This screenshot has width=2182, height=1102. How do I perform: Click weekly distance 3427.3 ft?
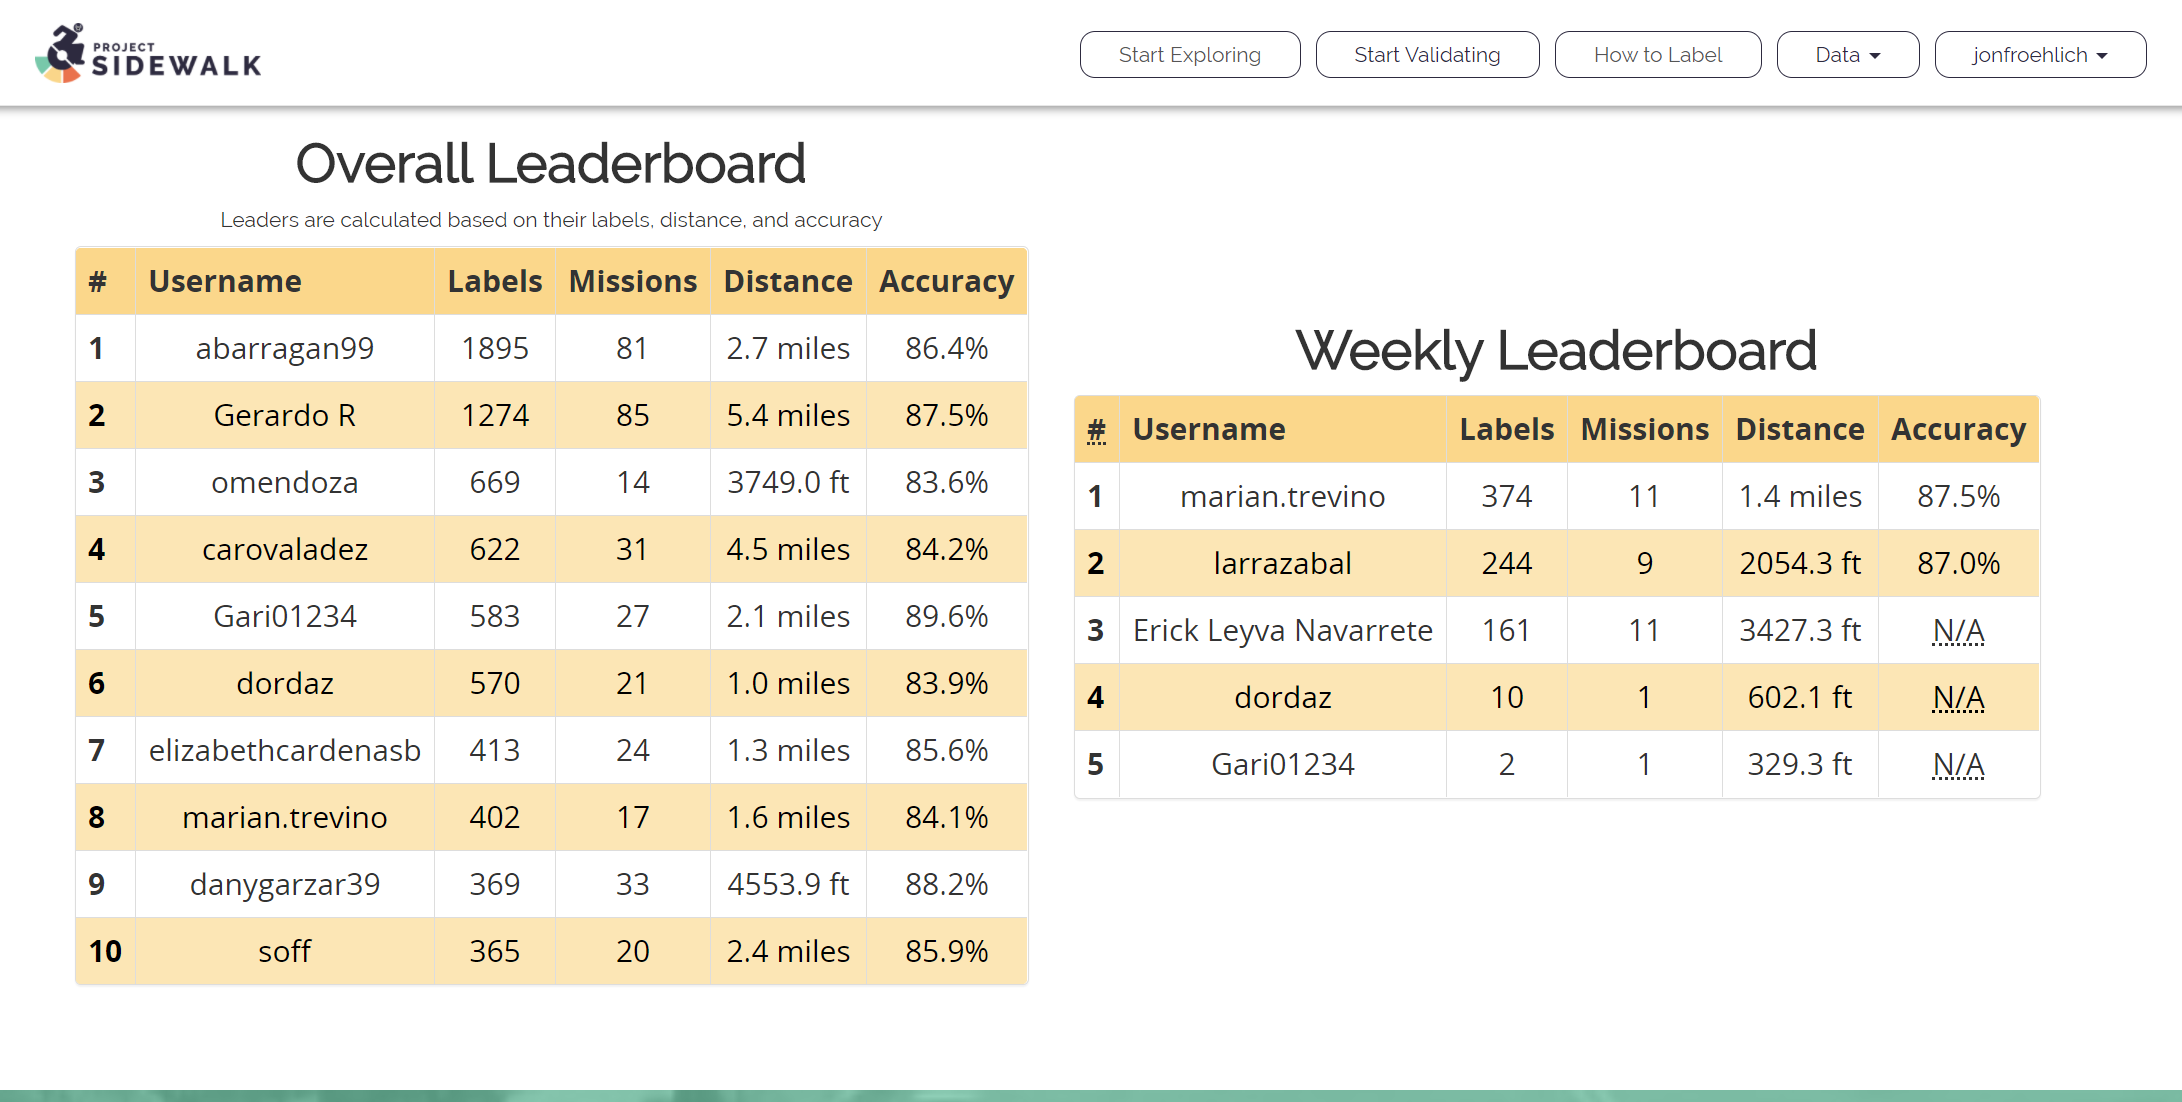(1800, 631)
